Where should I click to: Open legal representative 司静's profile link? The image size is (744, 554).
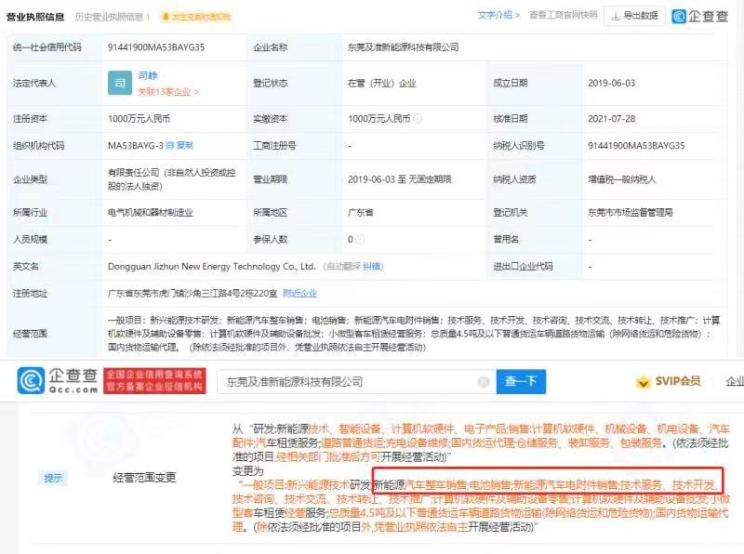148,76
